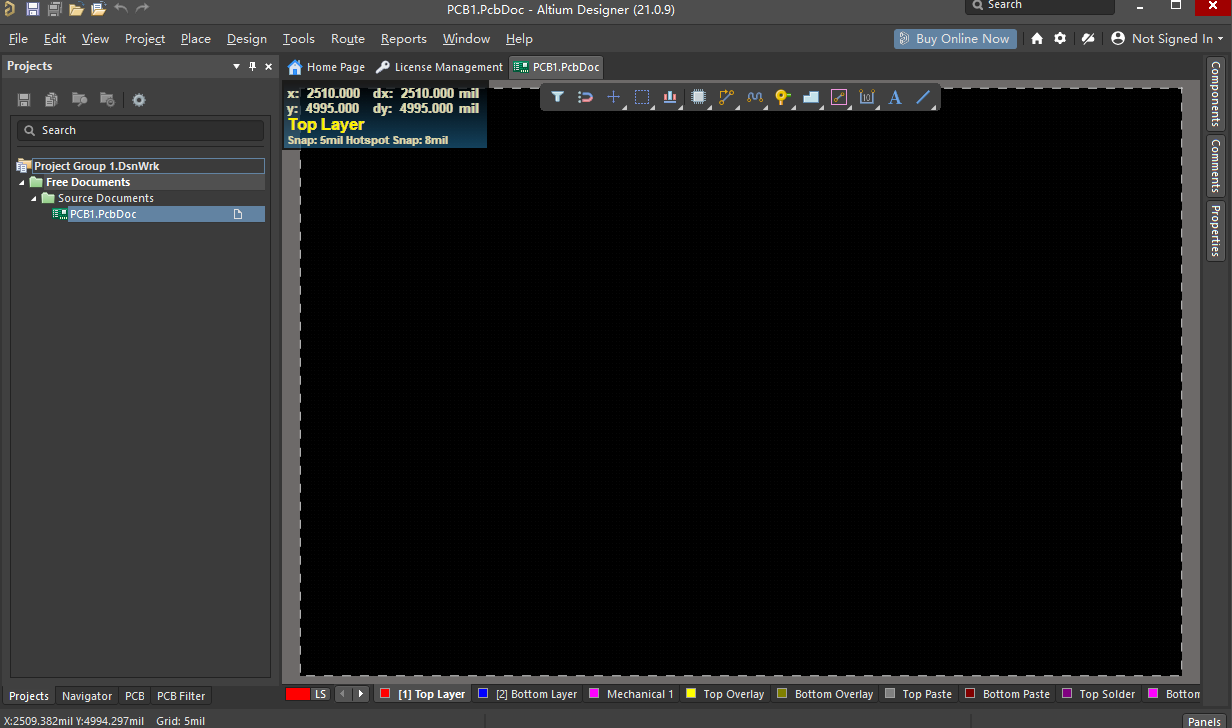
Task: Click the Open Project folder icon
Action: 98,9
